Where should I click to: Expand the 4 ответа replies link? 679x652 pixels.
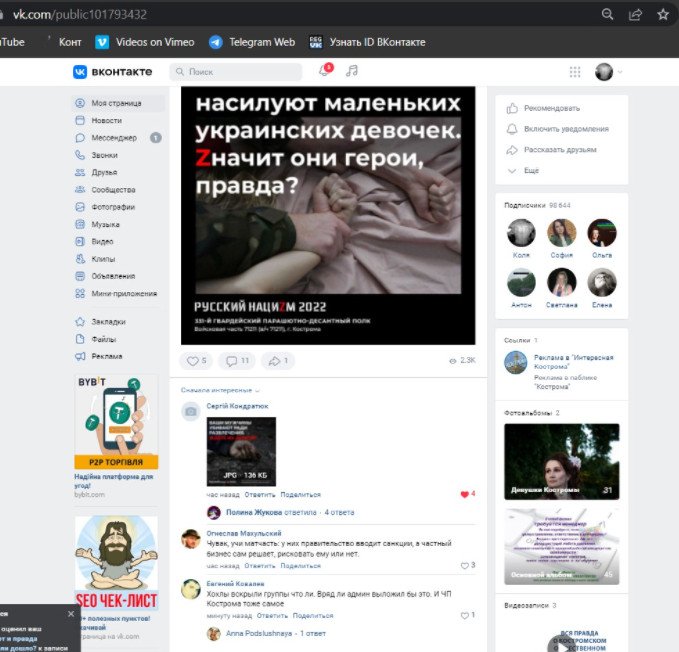point(339,512)
